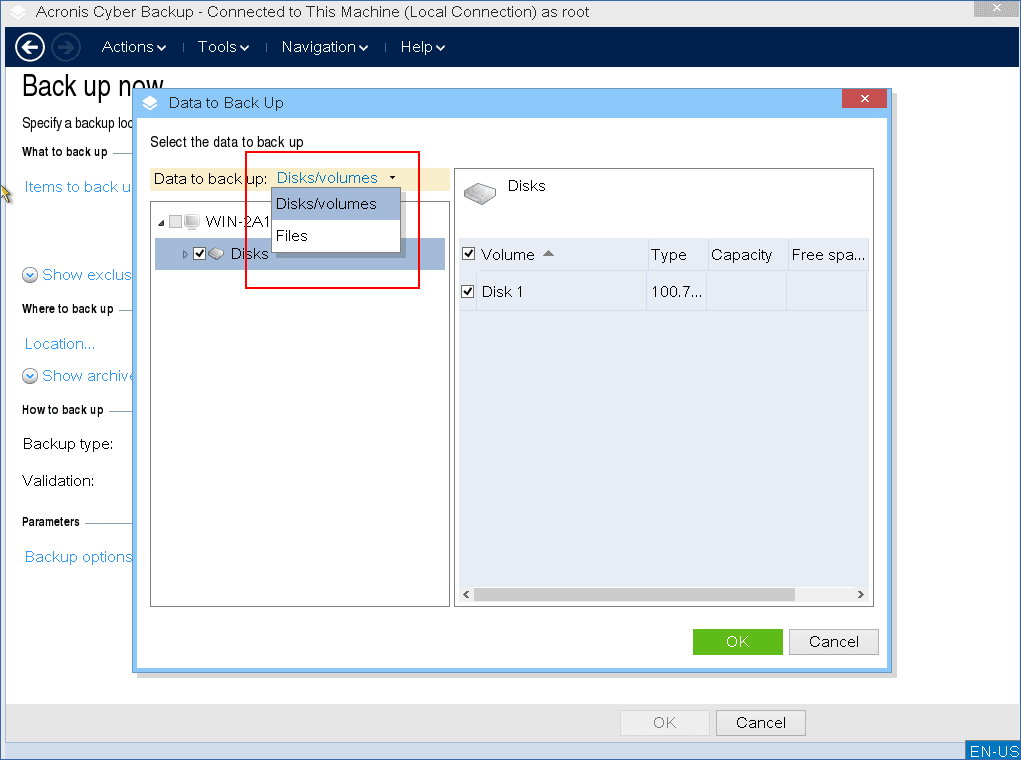Image resolution: width=1021 pixels, height=760 pixels.
Task: Open the Backup options link
Action: 78,557
